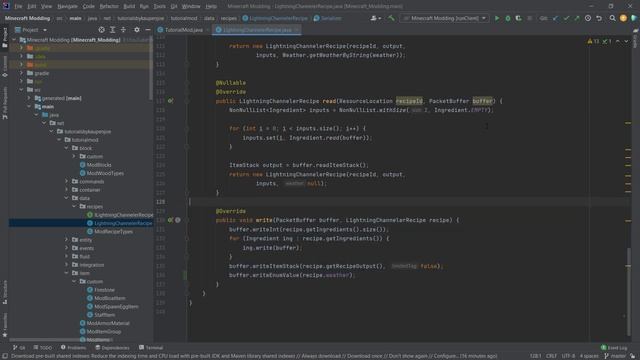
Task: Expand the commands package
Action: [x=67, y=181]
